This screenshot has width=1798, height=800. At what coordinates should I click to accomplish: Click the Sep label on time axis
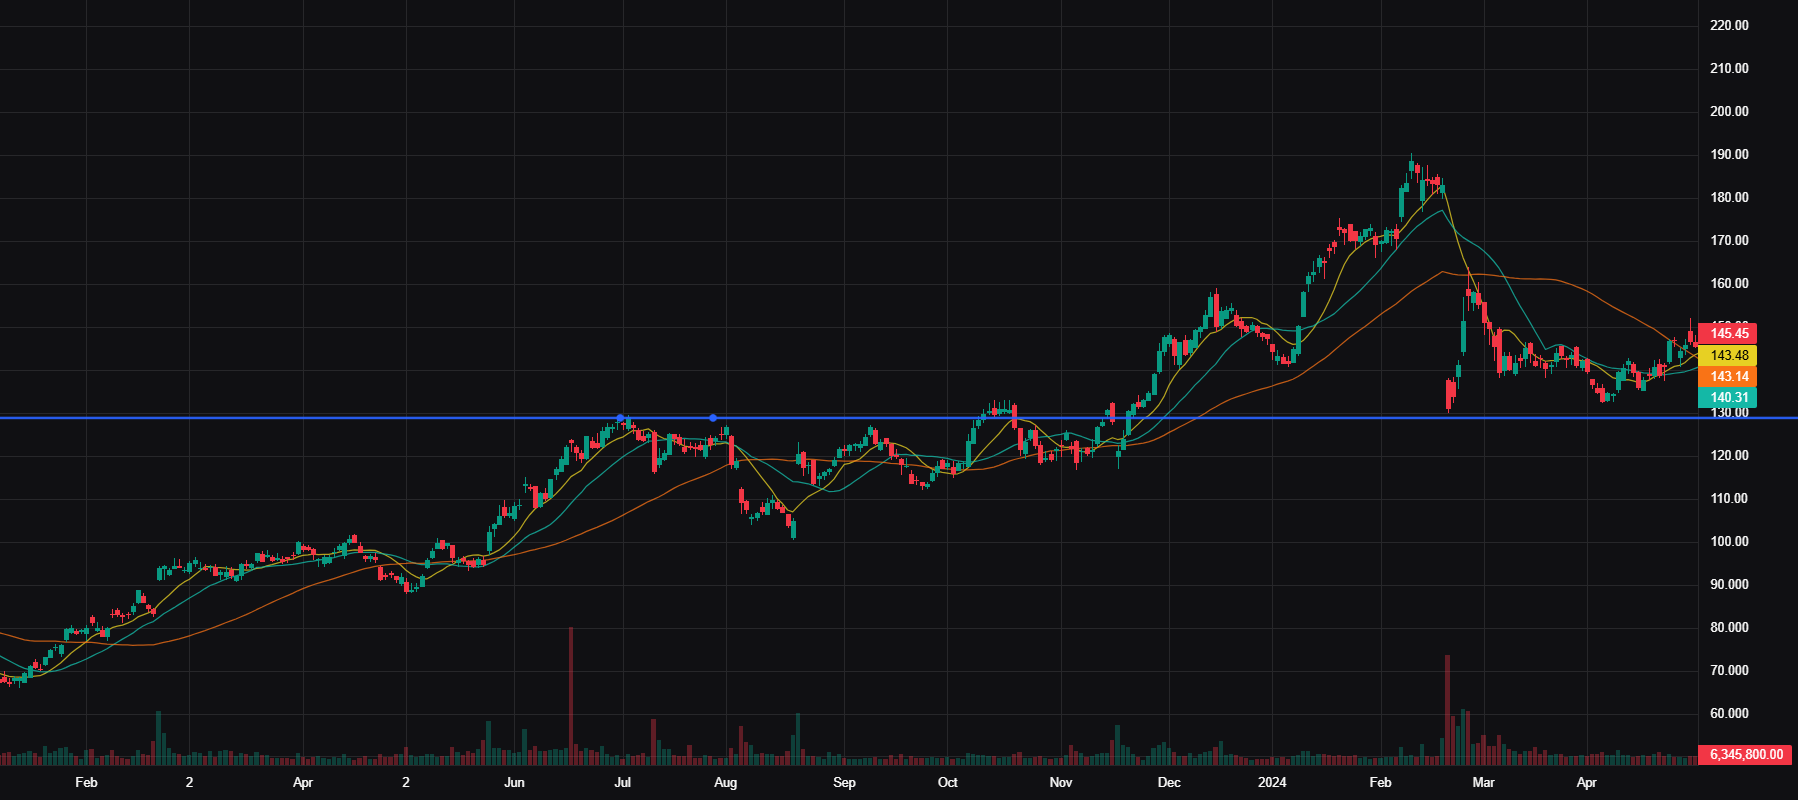(844, 782)
